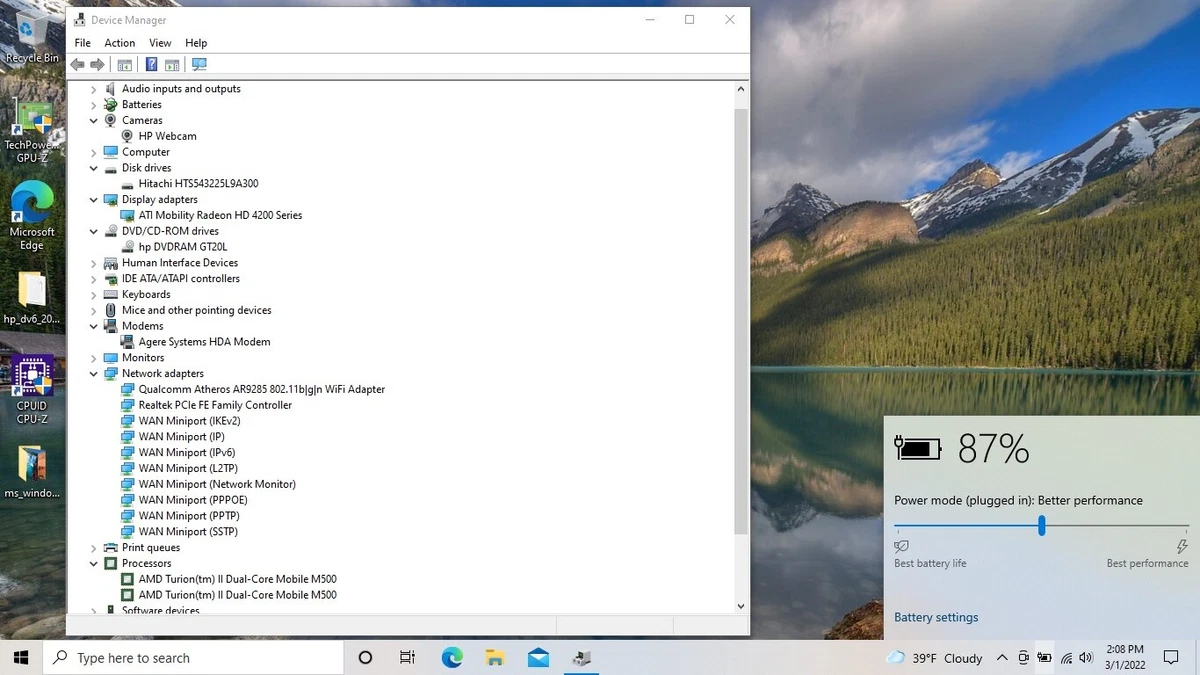Viewport: 1200px width, 675px height.
Task: Open the Help menu
Action: pyautogui.click(x=196, y=43)
